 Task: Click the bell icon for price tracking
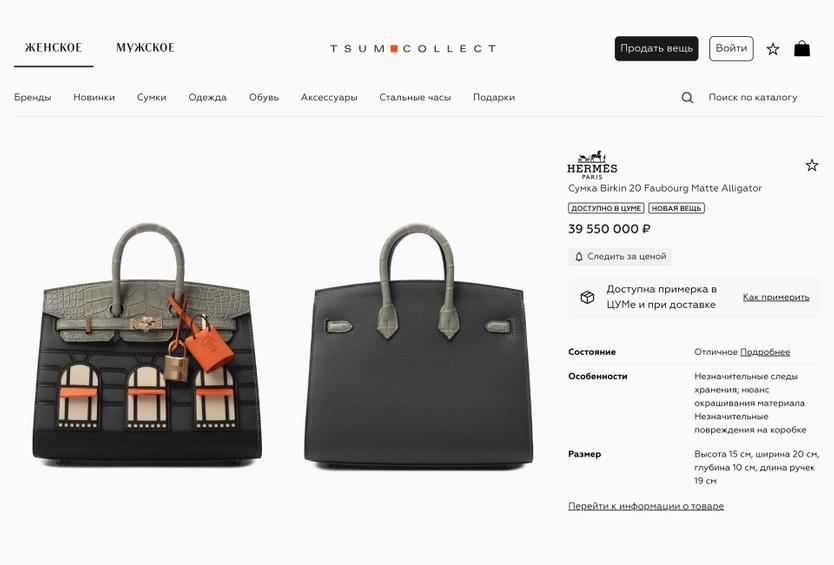point(579,256)
